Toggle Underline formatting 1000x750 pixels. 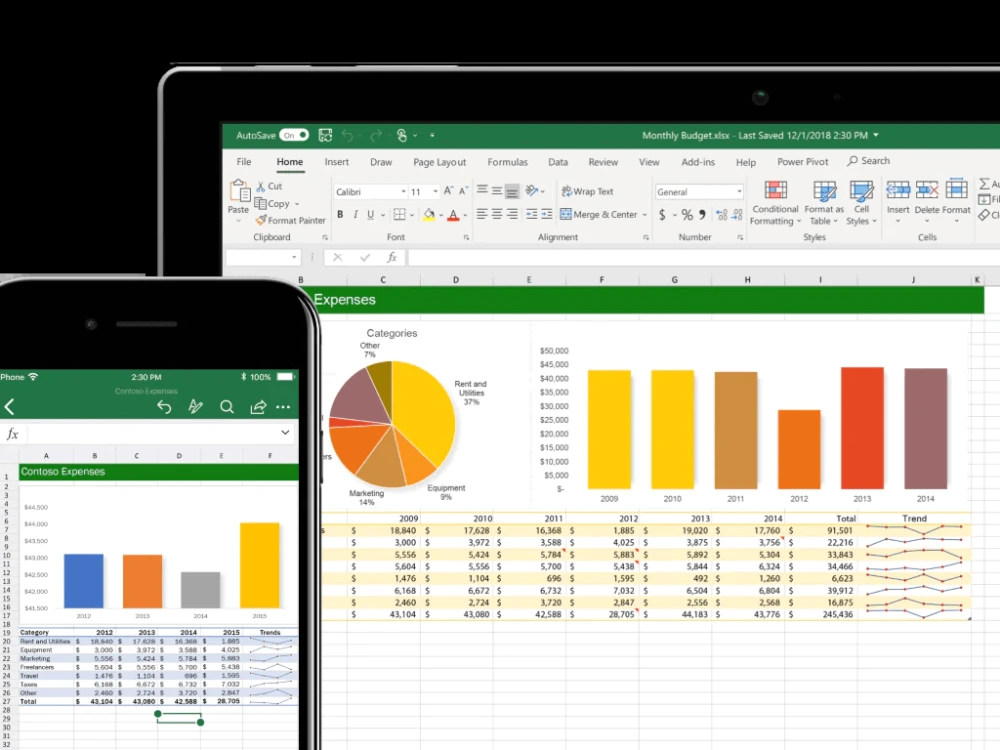tap(371, 215)
